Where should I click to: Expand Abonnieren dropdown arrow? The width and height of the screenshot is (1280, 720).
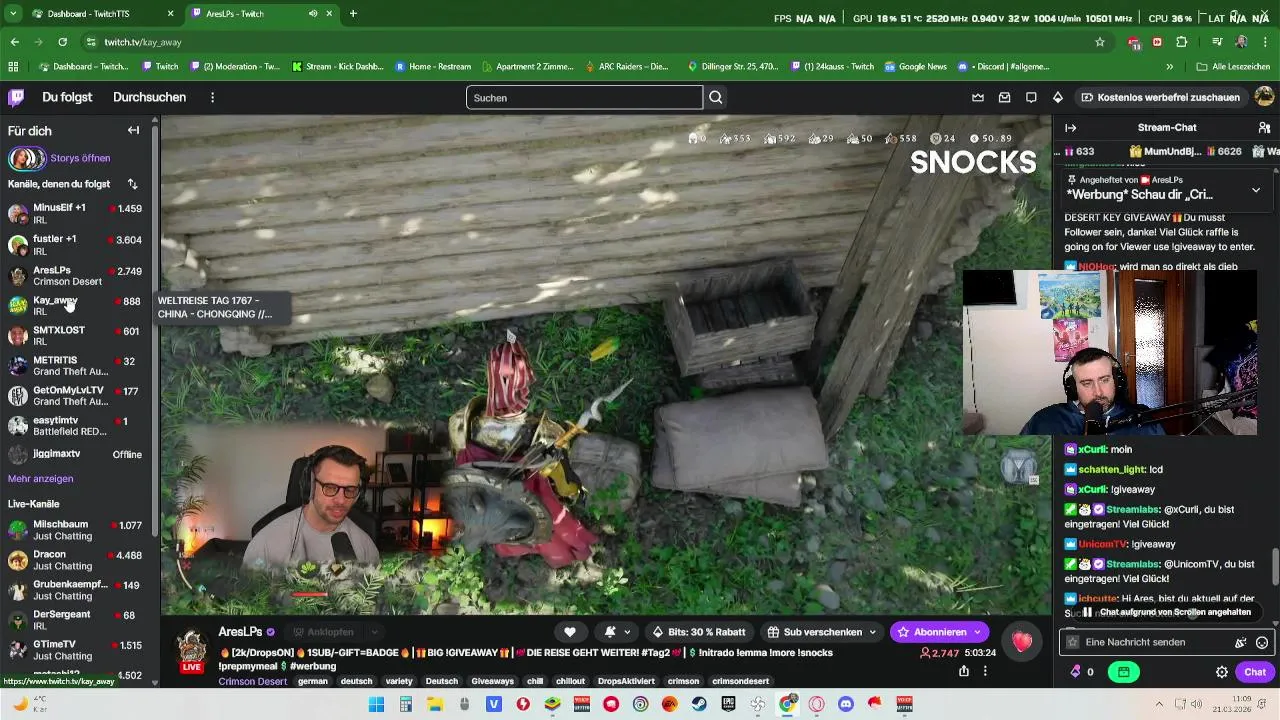[x=978, y=632]
